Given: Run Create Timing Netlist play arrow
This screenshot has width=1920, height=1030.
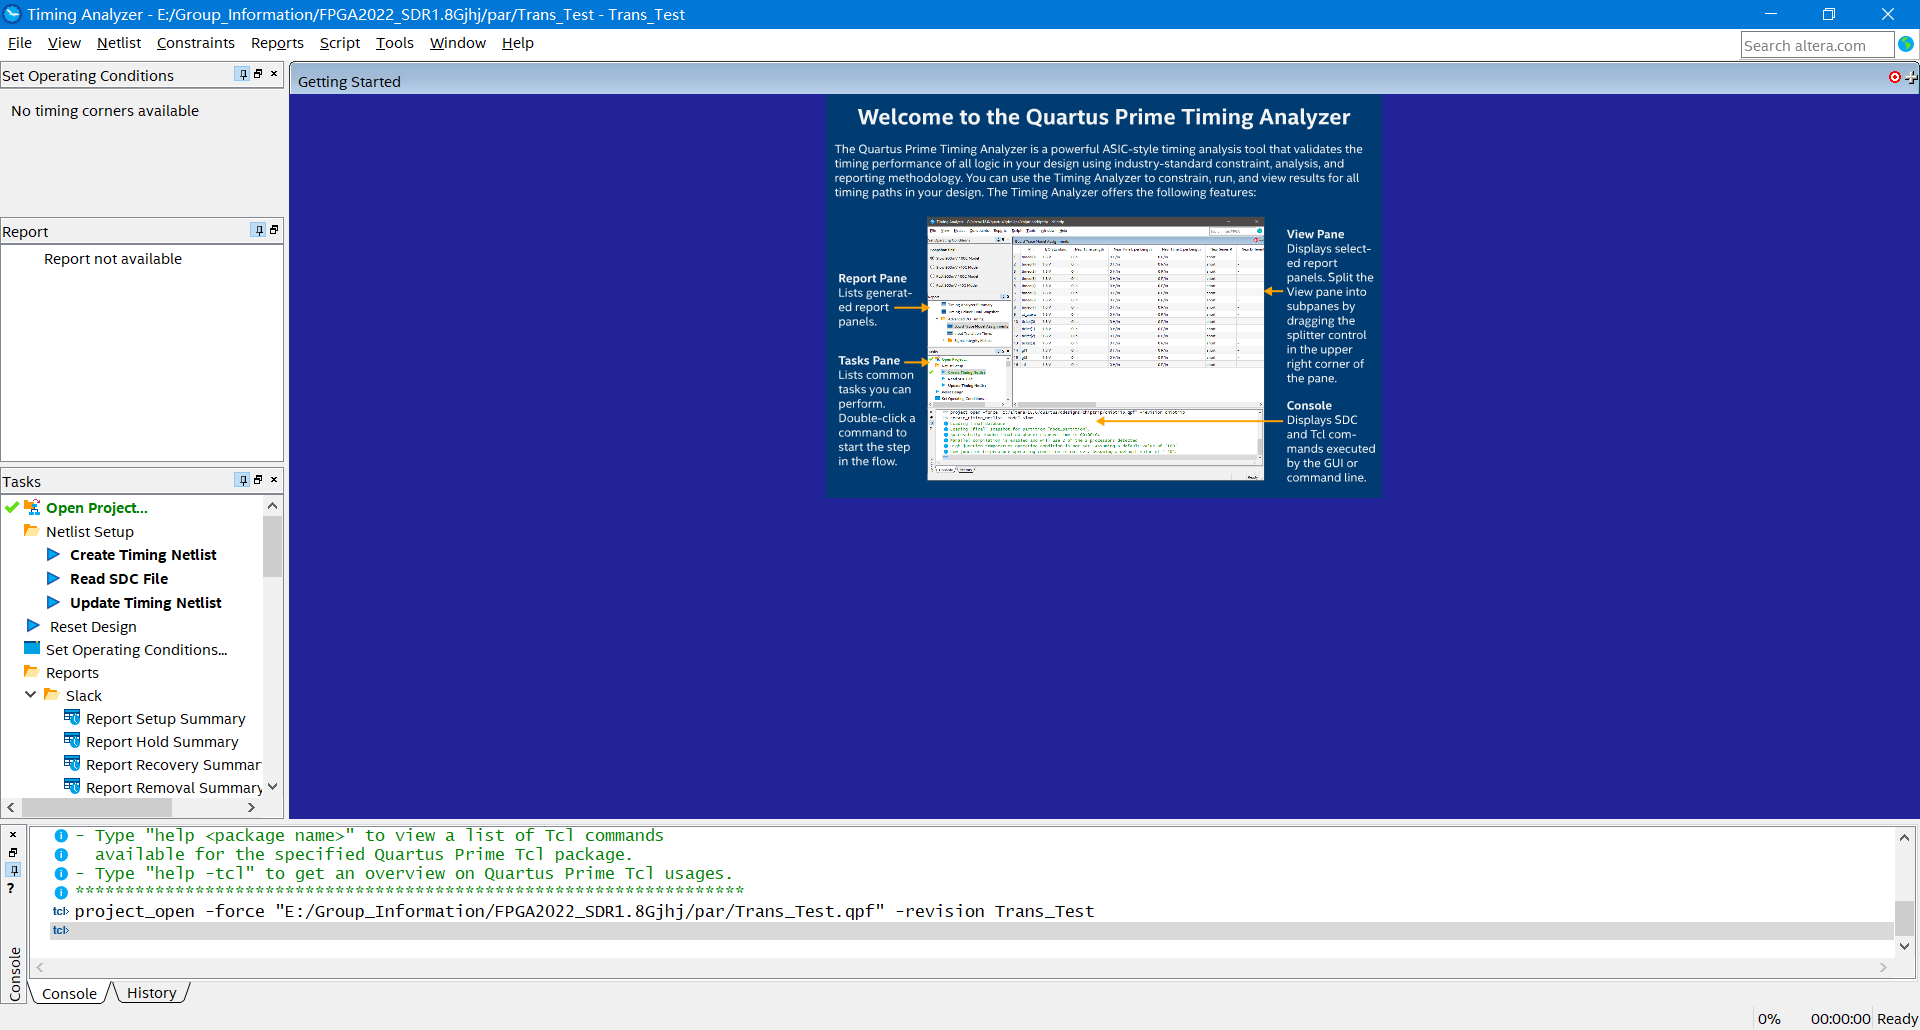Looking at the screenshot, I should click(54, 554).
